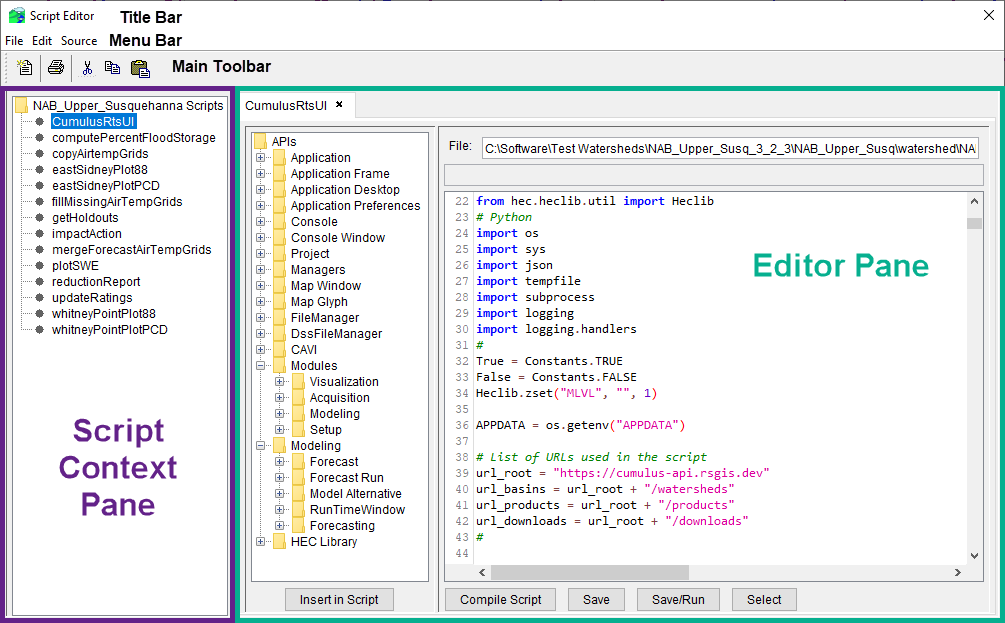Expand the HEC Library node
Screen dimensions: 1005x623
tap(261, 542)
